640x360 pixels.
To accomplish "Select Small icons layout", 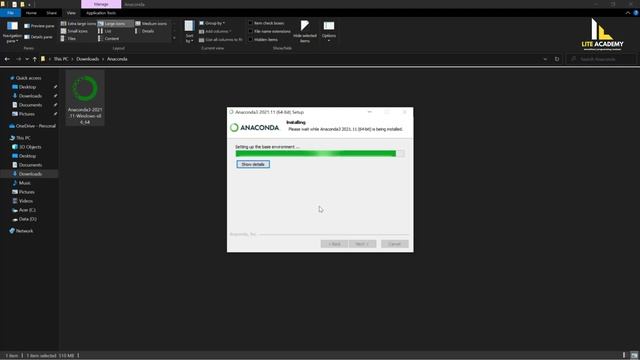I will click(74, 31).
